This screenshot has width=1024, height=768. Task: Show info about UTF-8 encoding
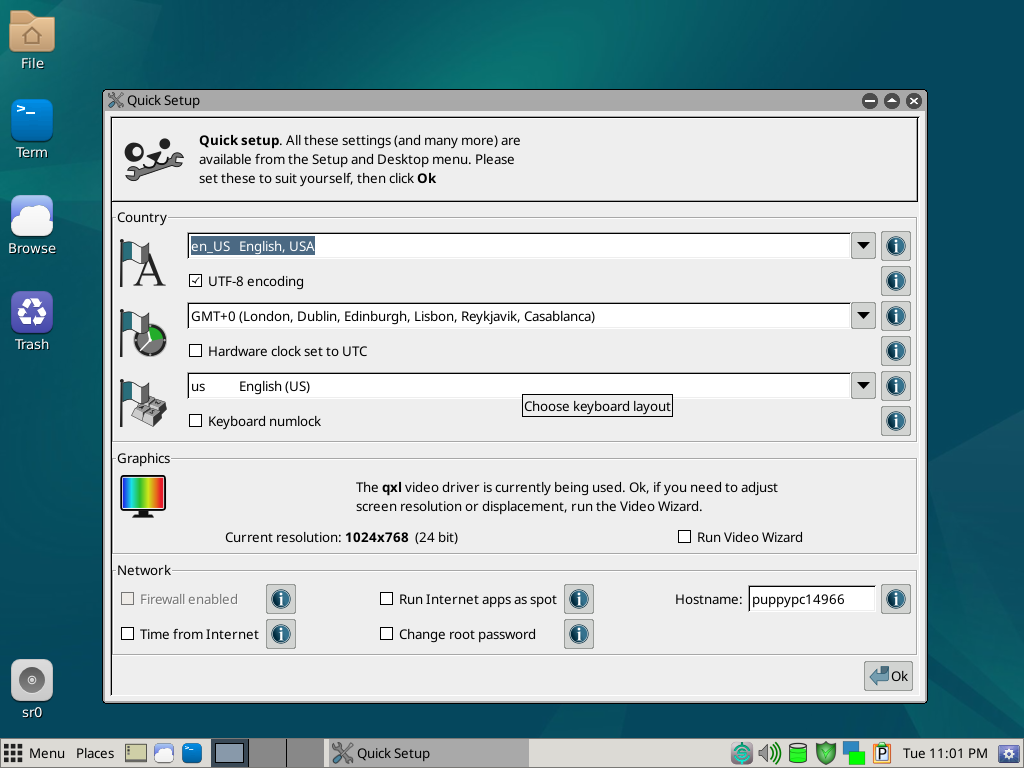pos(895,281)
